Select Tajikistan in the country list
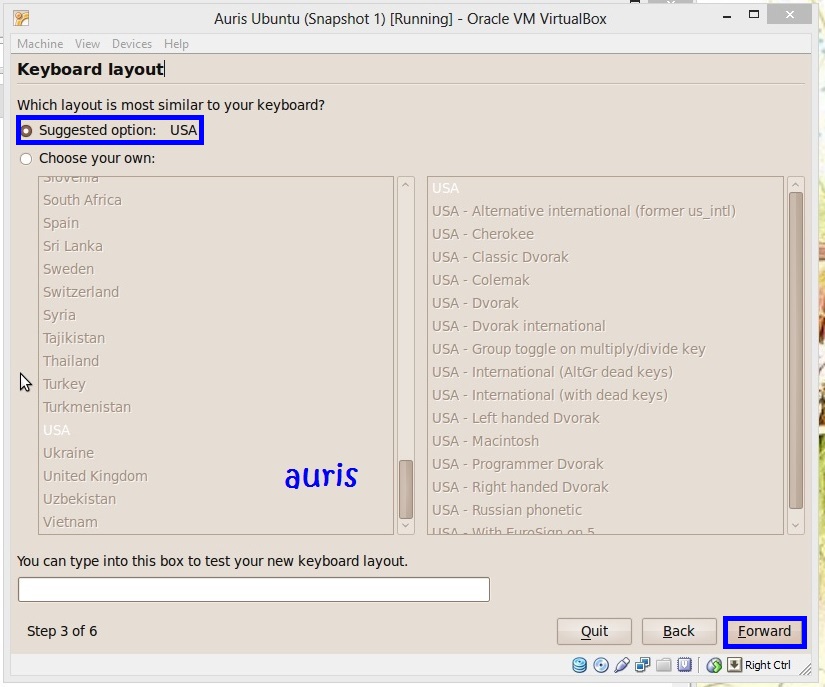This screenshot has height=687, width=825. (216, 338)
